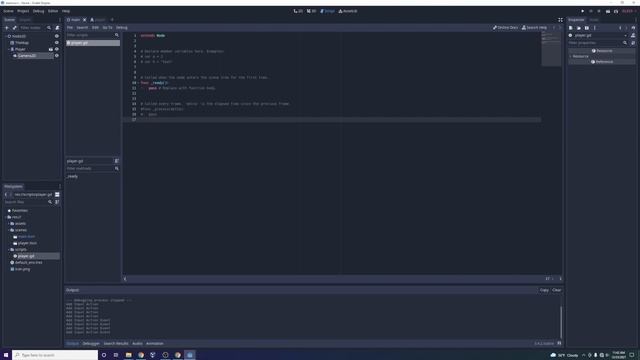
Task: Open Inspector object history list
Action: point(633,28)
